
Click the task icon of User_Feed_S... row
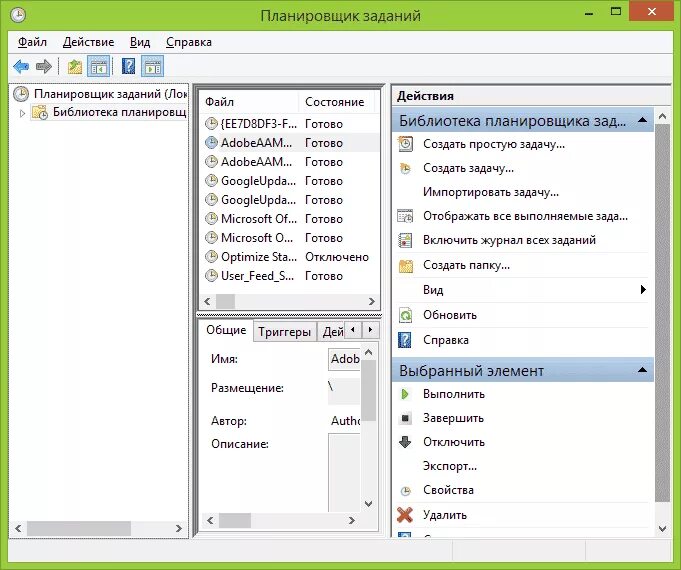tap(211, 275)
